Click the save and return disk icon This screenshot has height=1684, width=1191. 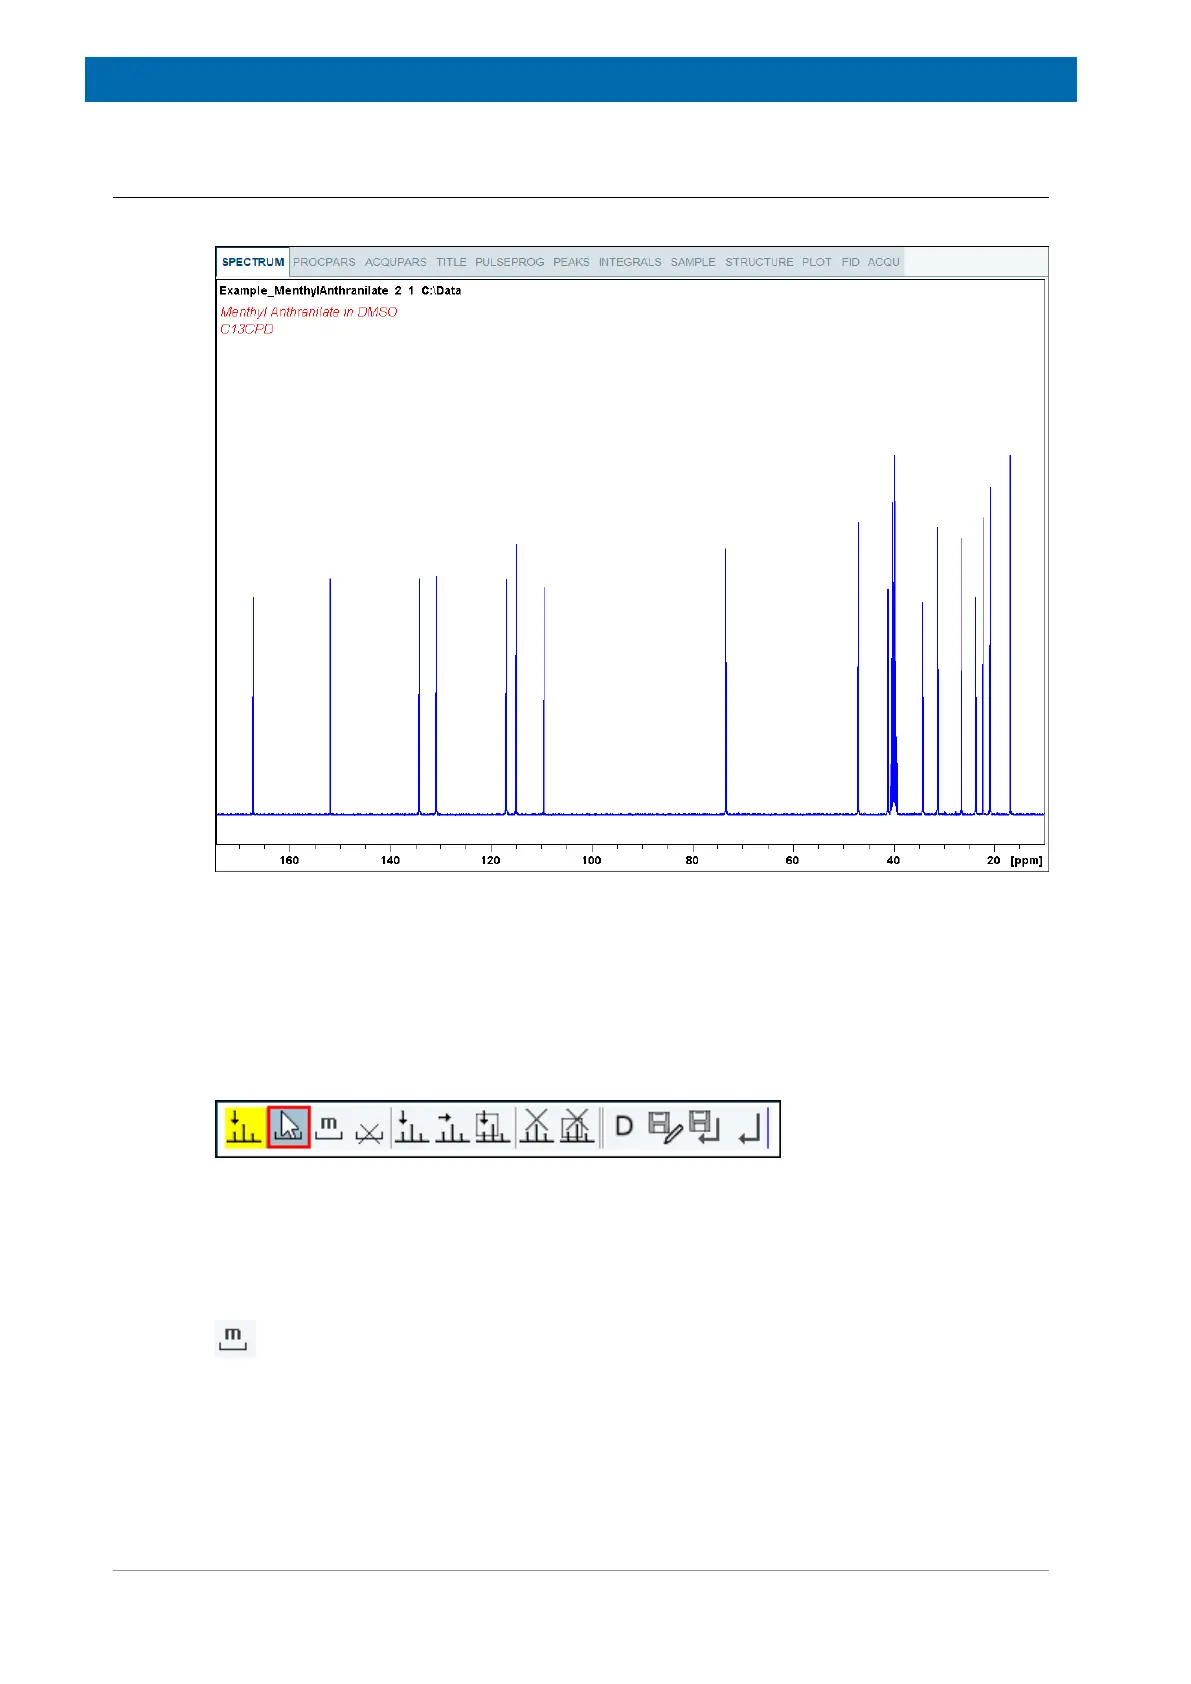[x=705, y=1128]
